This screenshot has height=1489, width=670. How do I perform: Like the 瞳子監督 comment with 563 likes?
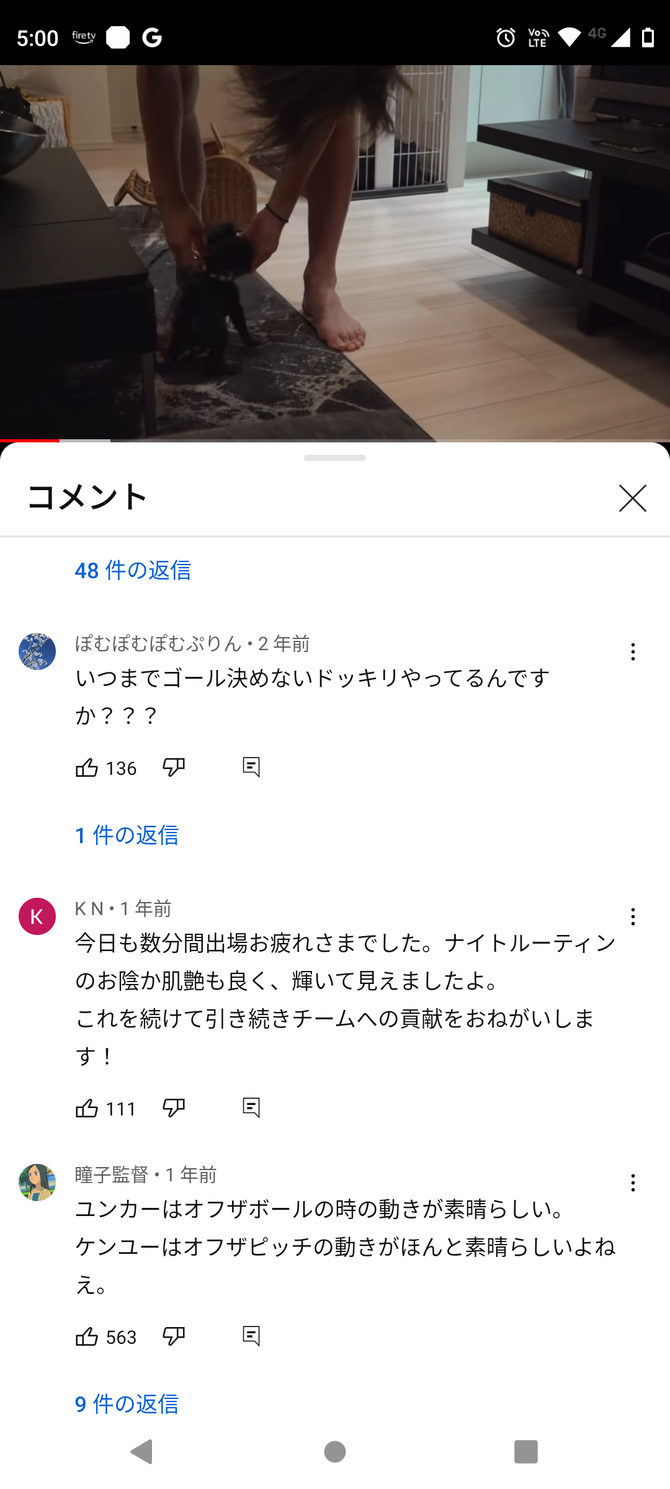coord(87,1337)
